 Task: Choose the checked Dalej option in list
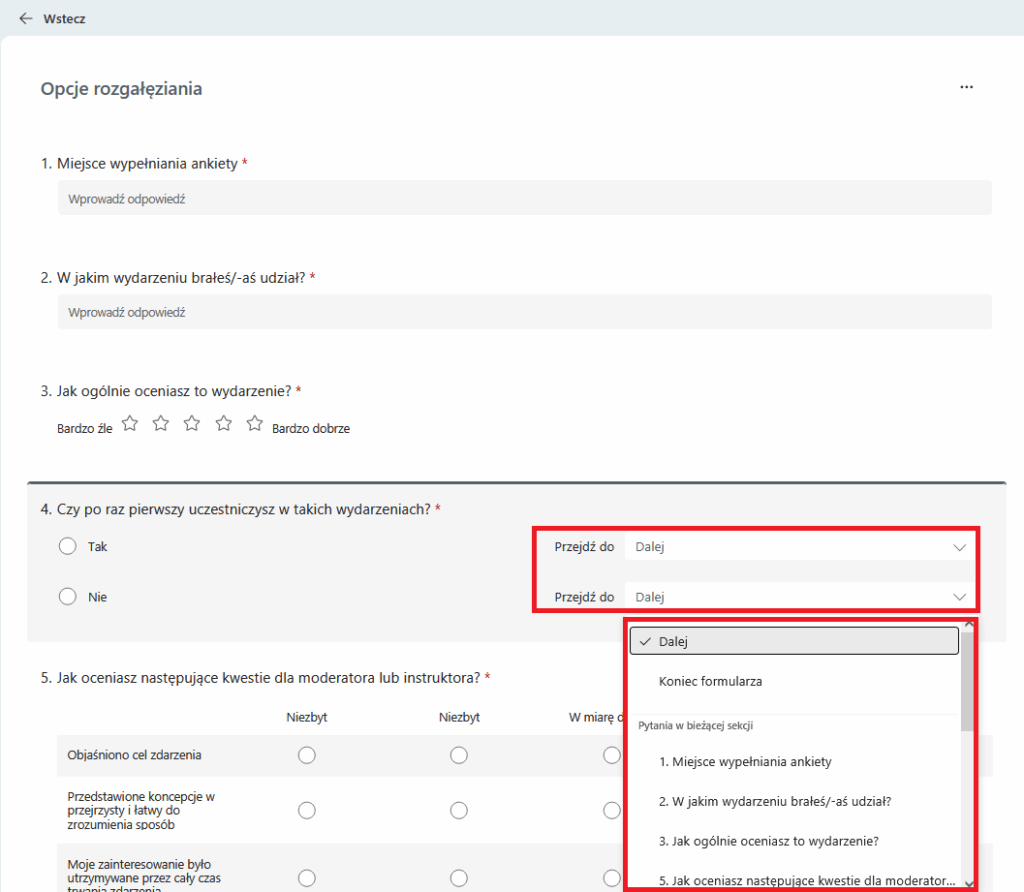coord(794,642)
